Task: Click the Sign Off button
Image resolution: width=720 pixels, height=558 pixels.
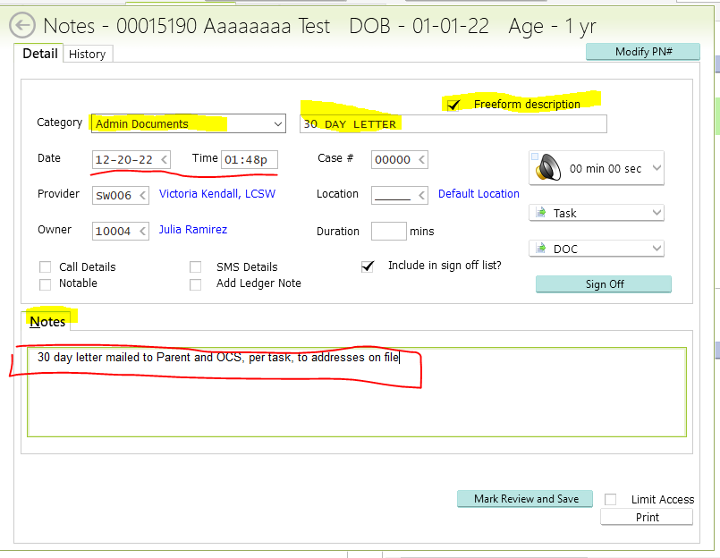Action: (603, 284)
